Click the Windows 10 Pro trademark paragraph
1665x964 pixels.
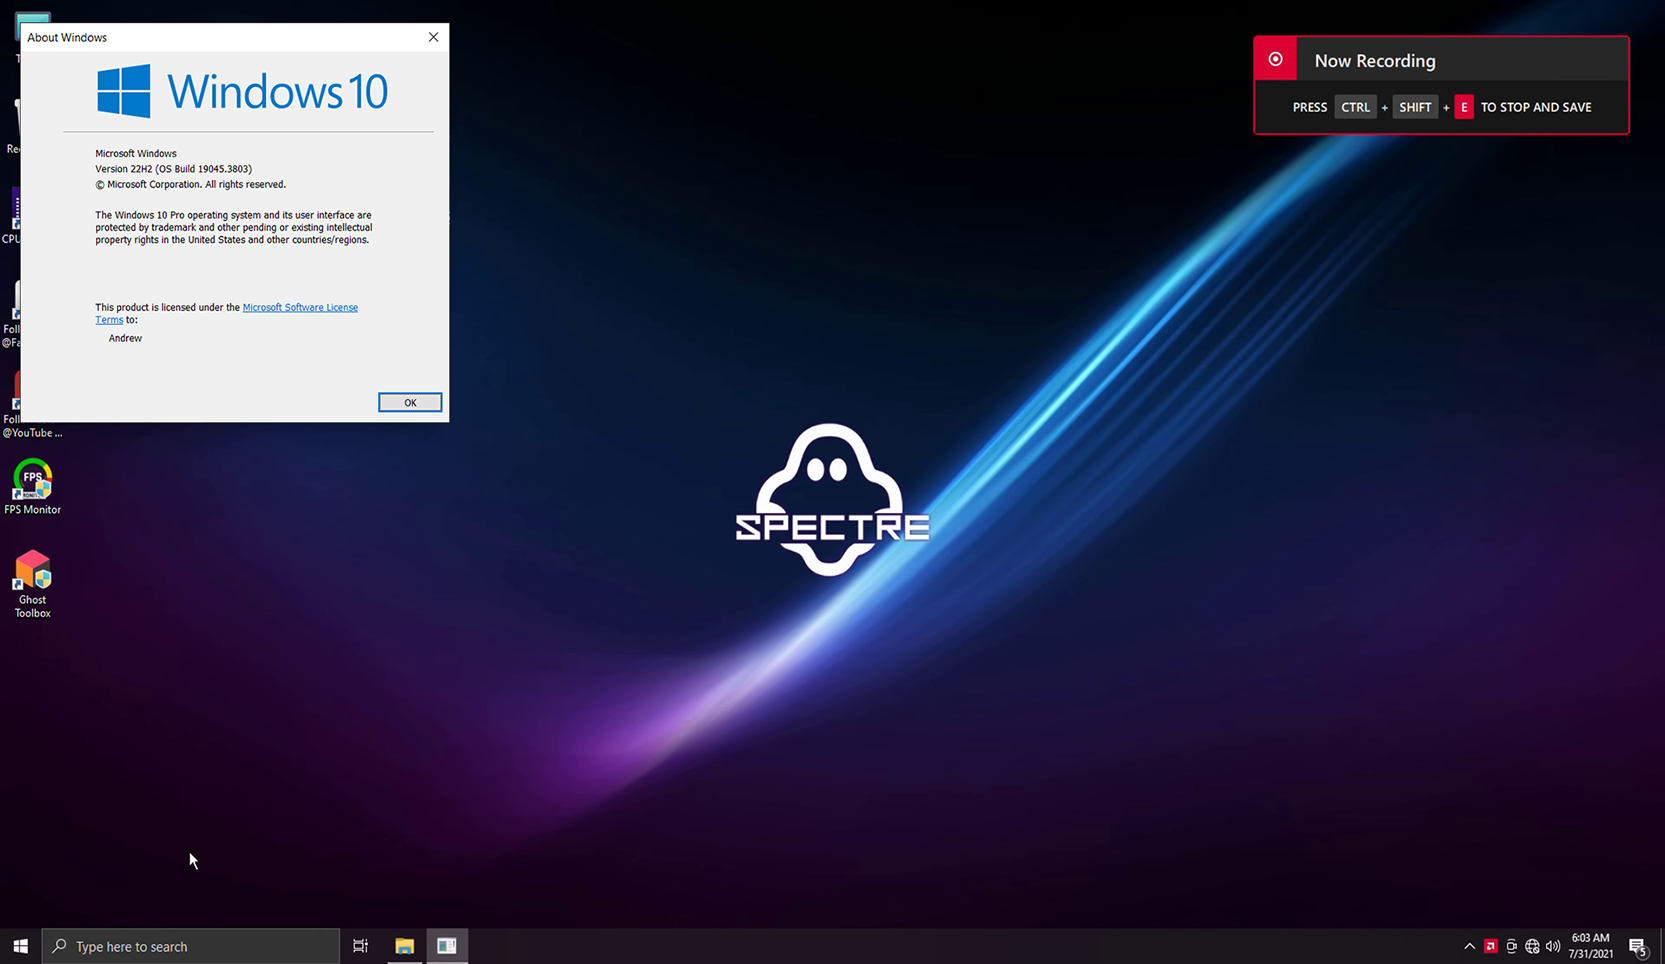(x=234, y=227)
